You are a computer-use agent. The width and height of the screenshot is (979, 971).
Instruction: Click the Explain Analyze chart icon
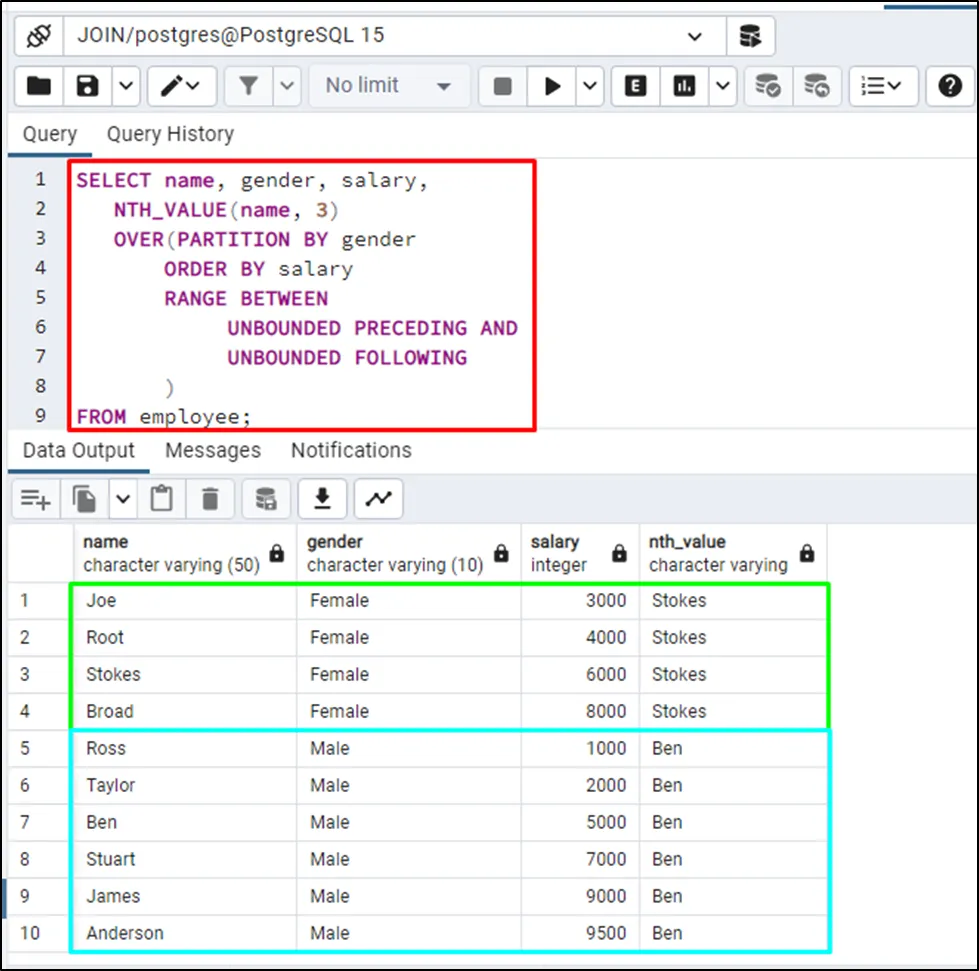coord(684,86)
